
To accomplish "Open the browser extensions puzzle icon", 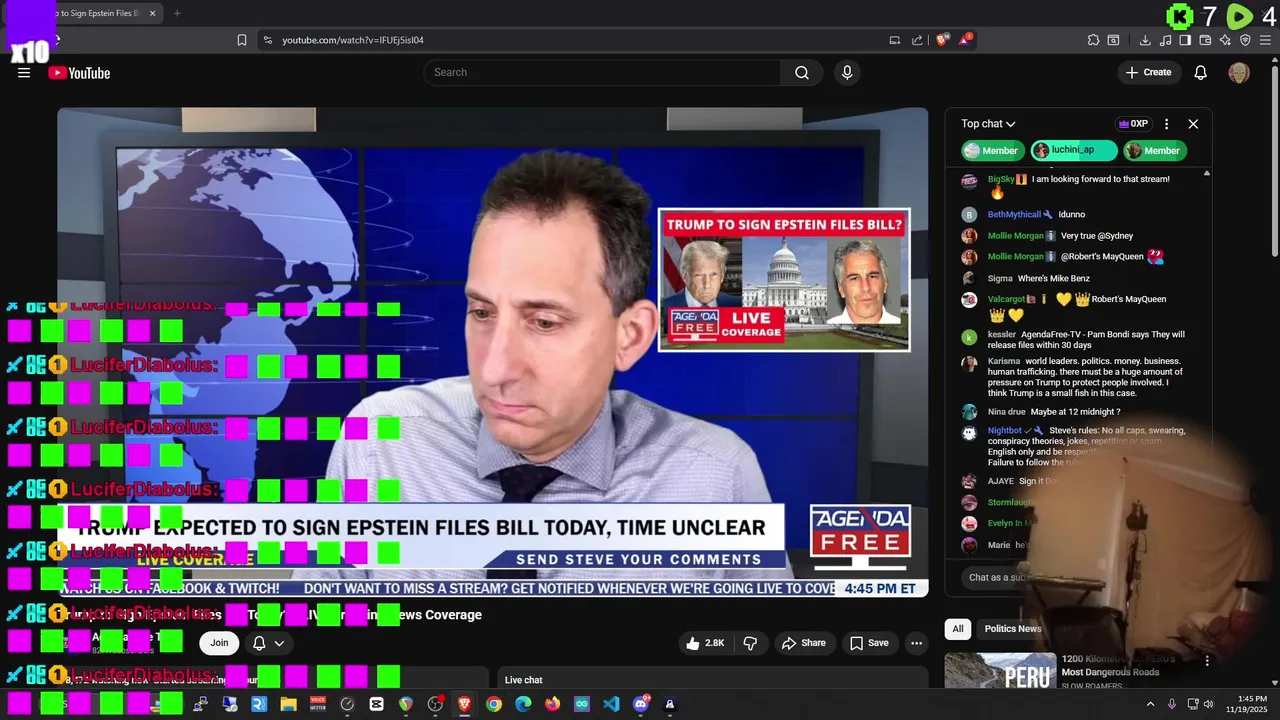I will pos(1093,40).
